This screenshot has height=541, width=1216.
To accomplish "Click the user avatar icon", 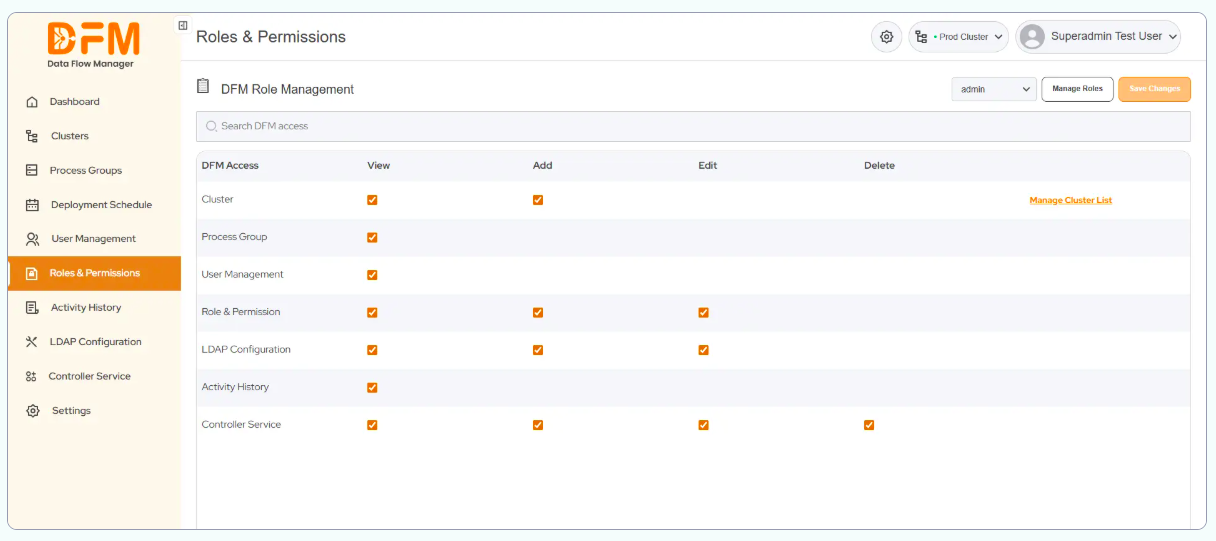I will point(1032,37).
